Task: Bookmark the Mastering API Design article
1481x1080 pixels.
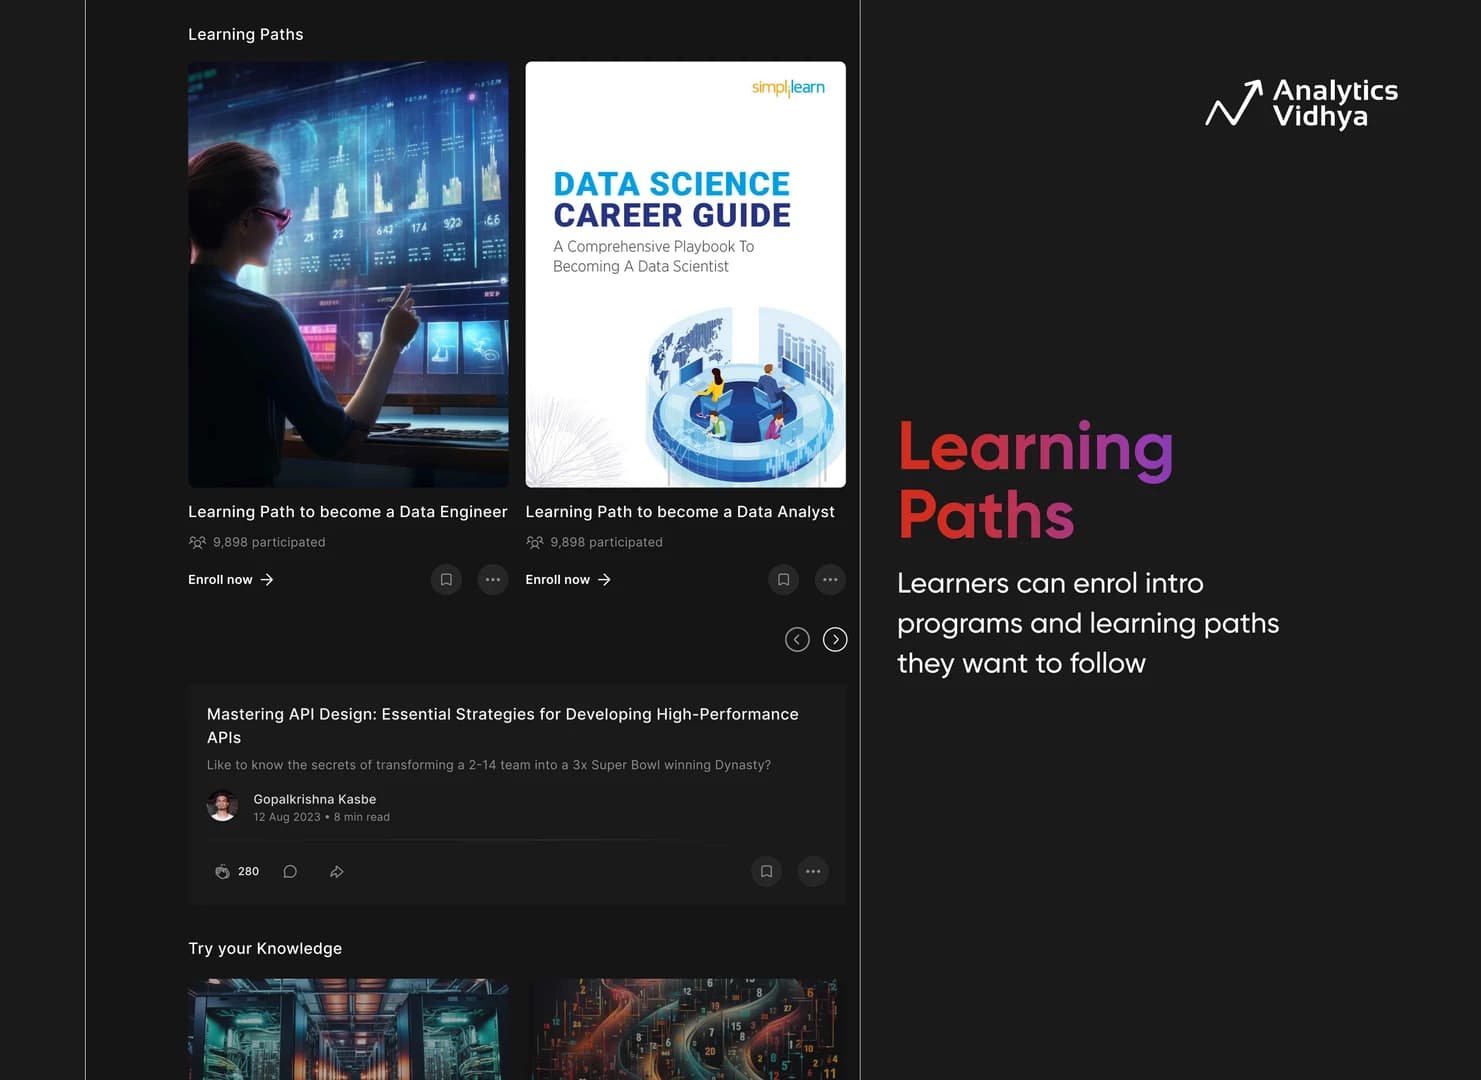Action: click(x=766, y=872)
